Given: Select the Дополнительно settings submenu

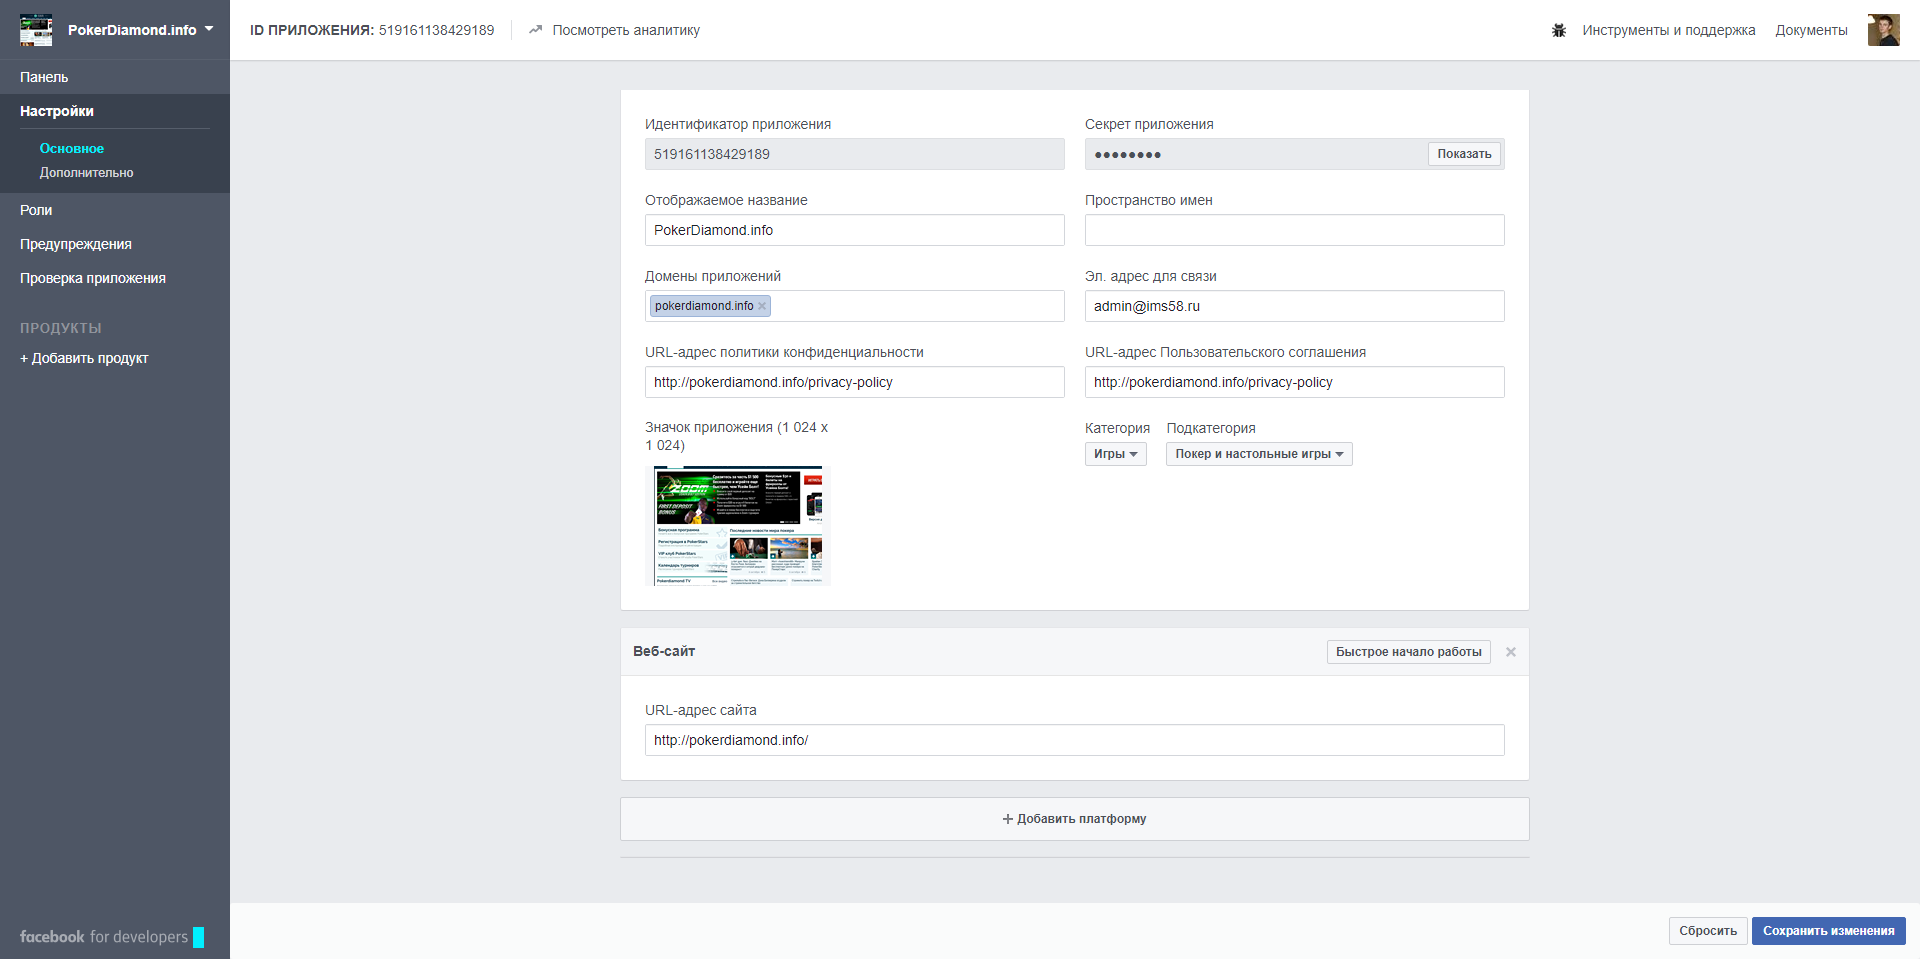Looking at the screenshot, I should pos(86,173).
